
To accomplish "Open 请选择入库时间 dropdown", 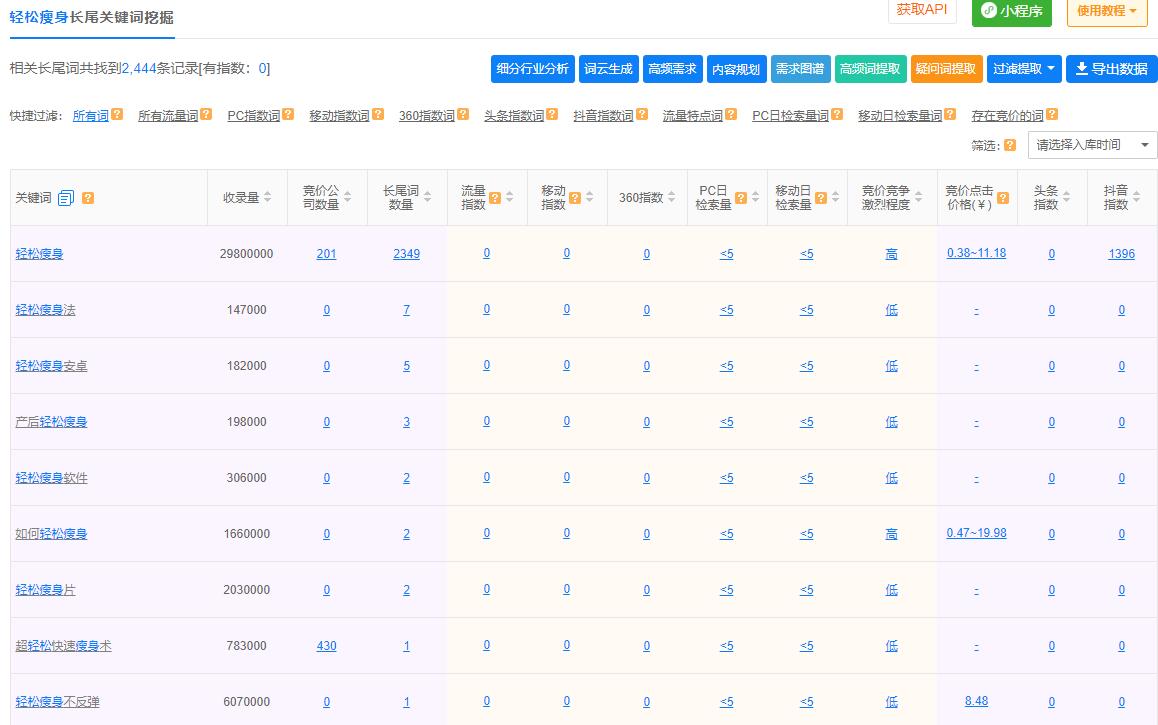I will point(1092,145).
